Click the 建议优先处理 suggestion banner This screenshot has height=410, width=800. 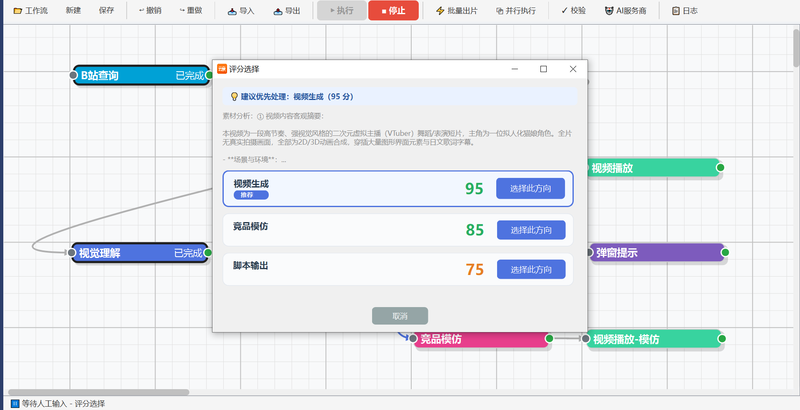(x=400, y=96)
